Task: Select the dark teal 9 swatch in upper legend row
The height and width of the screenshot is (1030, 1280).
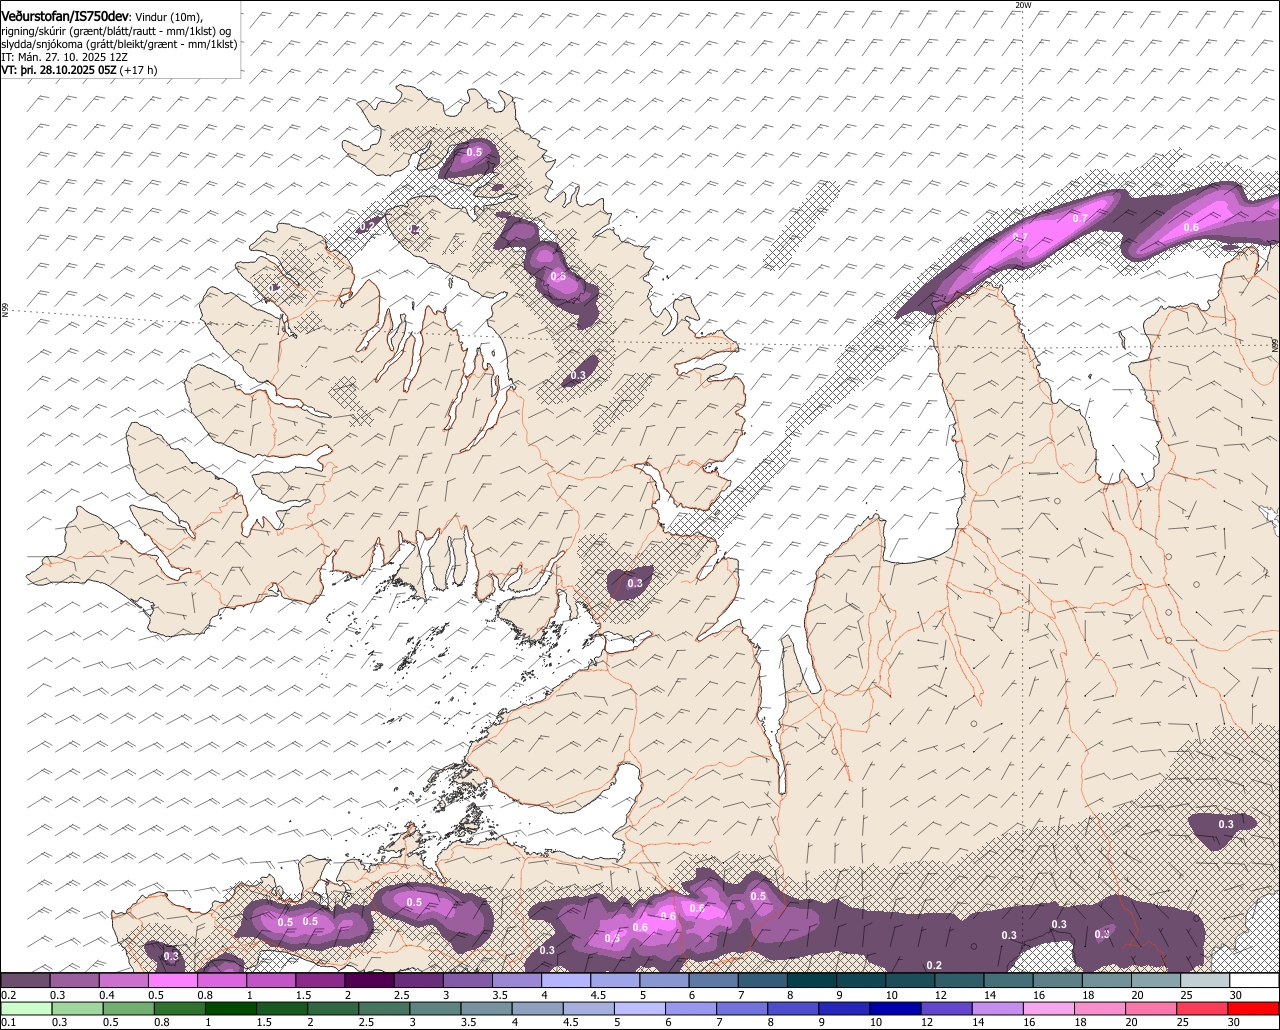Action: point(861,981)
